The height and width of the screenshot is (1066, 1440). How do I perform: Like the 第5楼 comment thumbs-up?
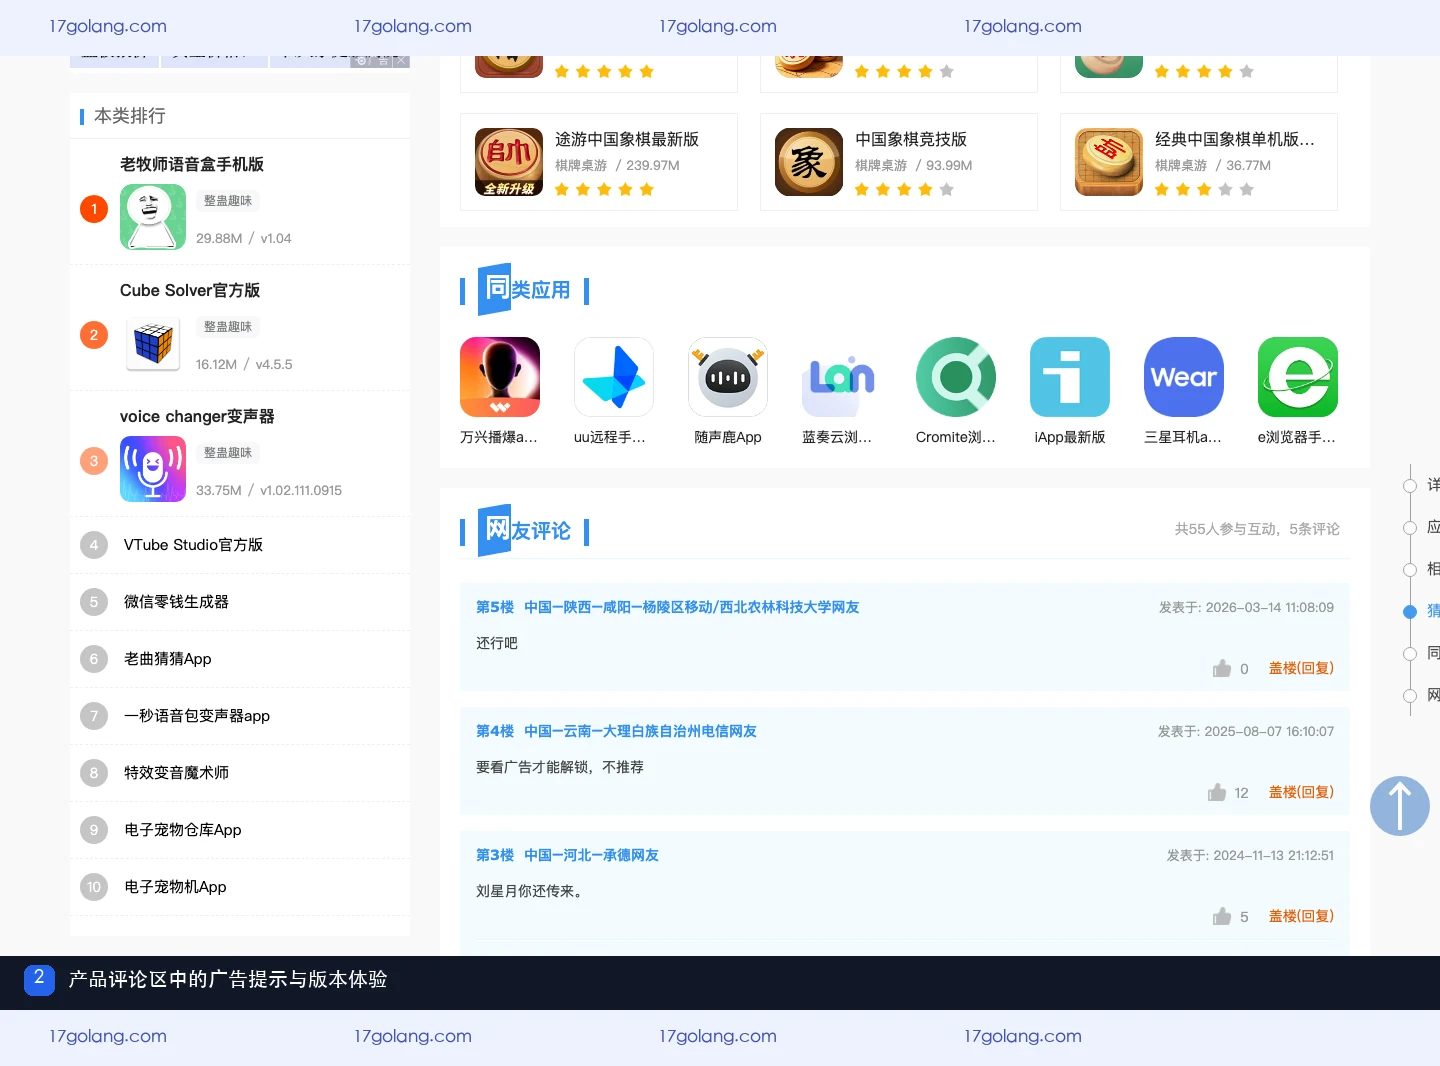tap(1222, 668)
